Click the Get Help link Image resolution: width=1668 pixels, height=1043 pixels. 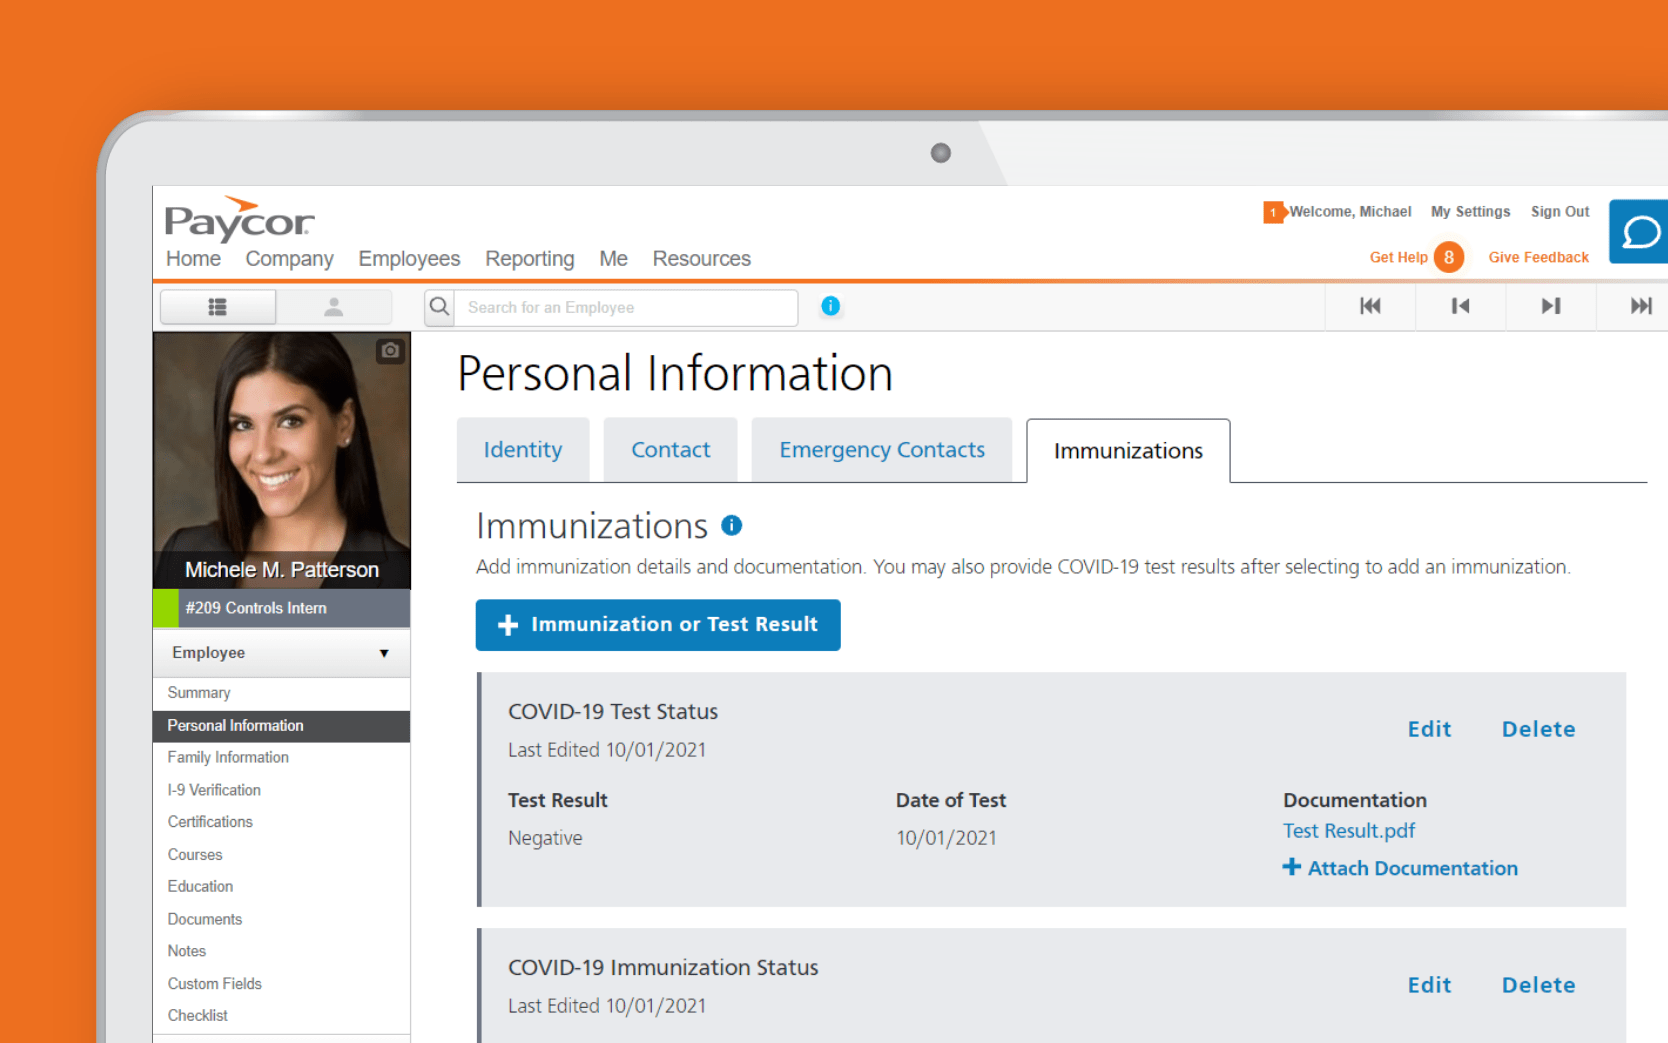(1398, 257)
